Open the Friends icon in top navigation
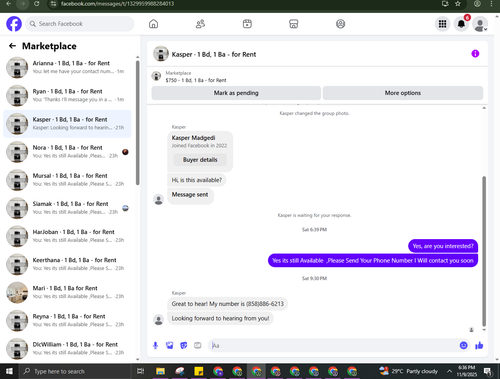The height and width of the screenshot is (379, 500). pyautogui.click(x=200, y=24)
